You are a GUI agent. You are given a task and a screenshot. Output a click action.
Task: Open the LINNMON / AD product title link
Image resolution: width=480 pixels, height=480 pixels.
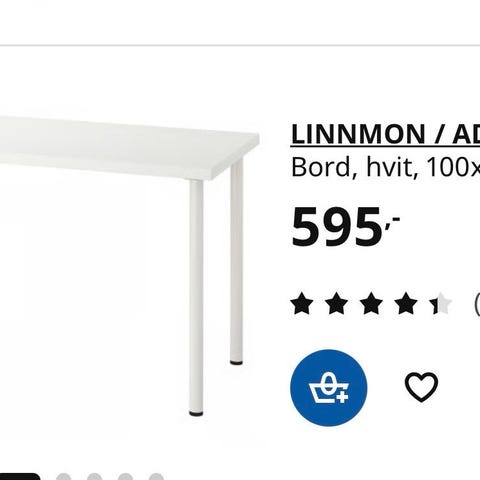click(x=385, y=134)
